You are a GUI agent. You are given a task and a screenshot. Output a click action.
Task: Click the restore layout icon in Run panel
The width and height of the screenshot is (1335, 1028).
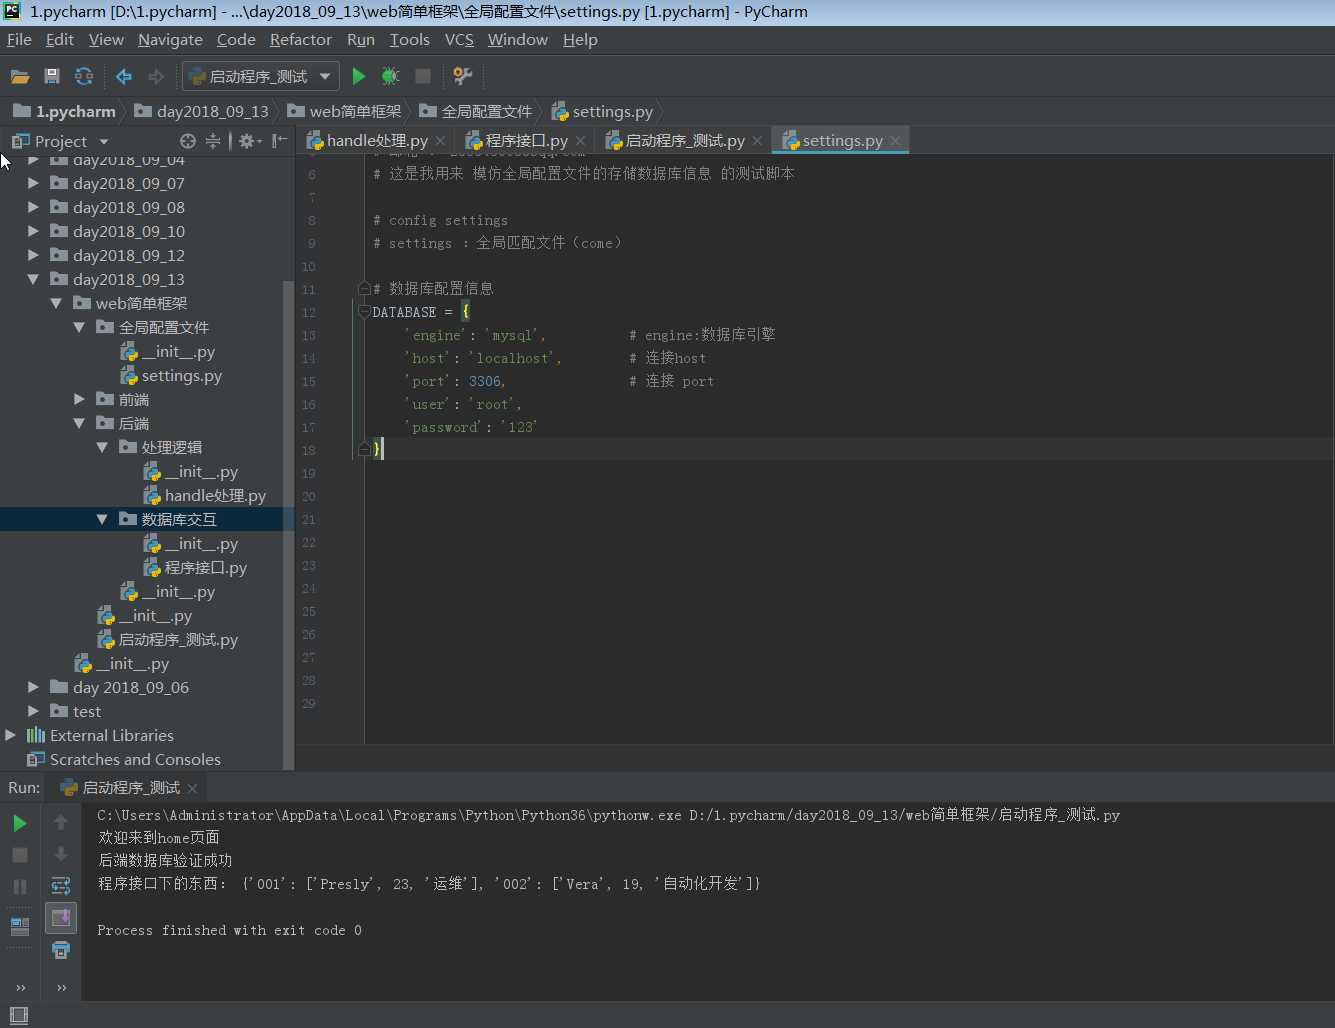tap(19, 926)
